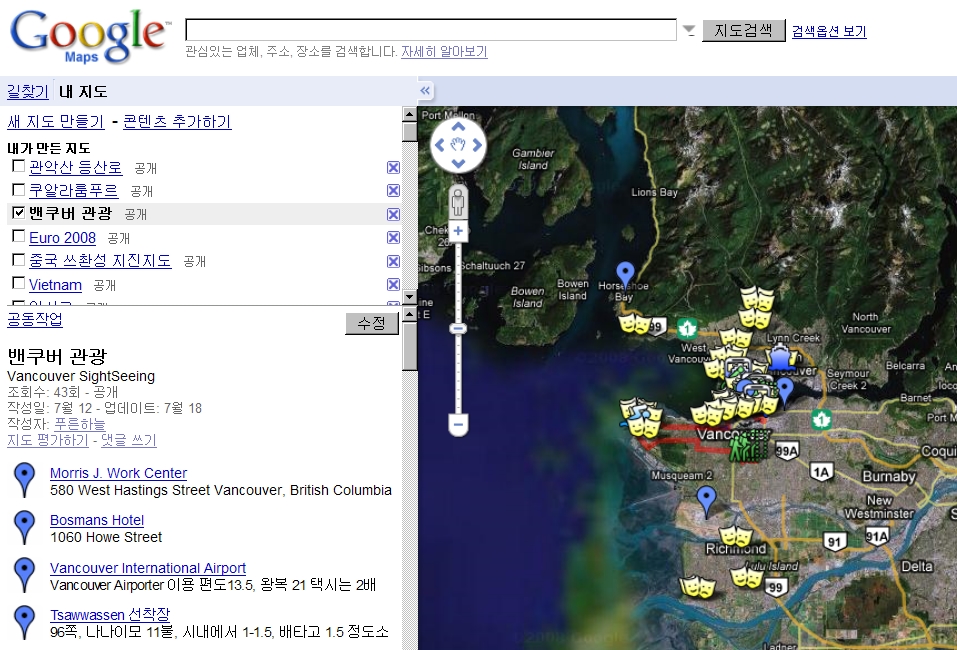Delete the 밴쿠버 관광 map with its X icon

point(394,214)
